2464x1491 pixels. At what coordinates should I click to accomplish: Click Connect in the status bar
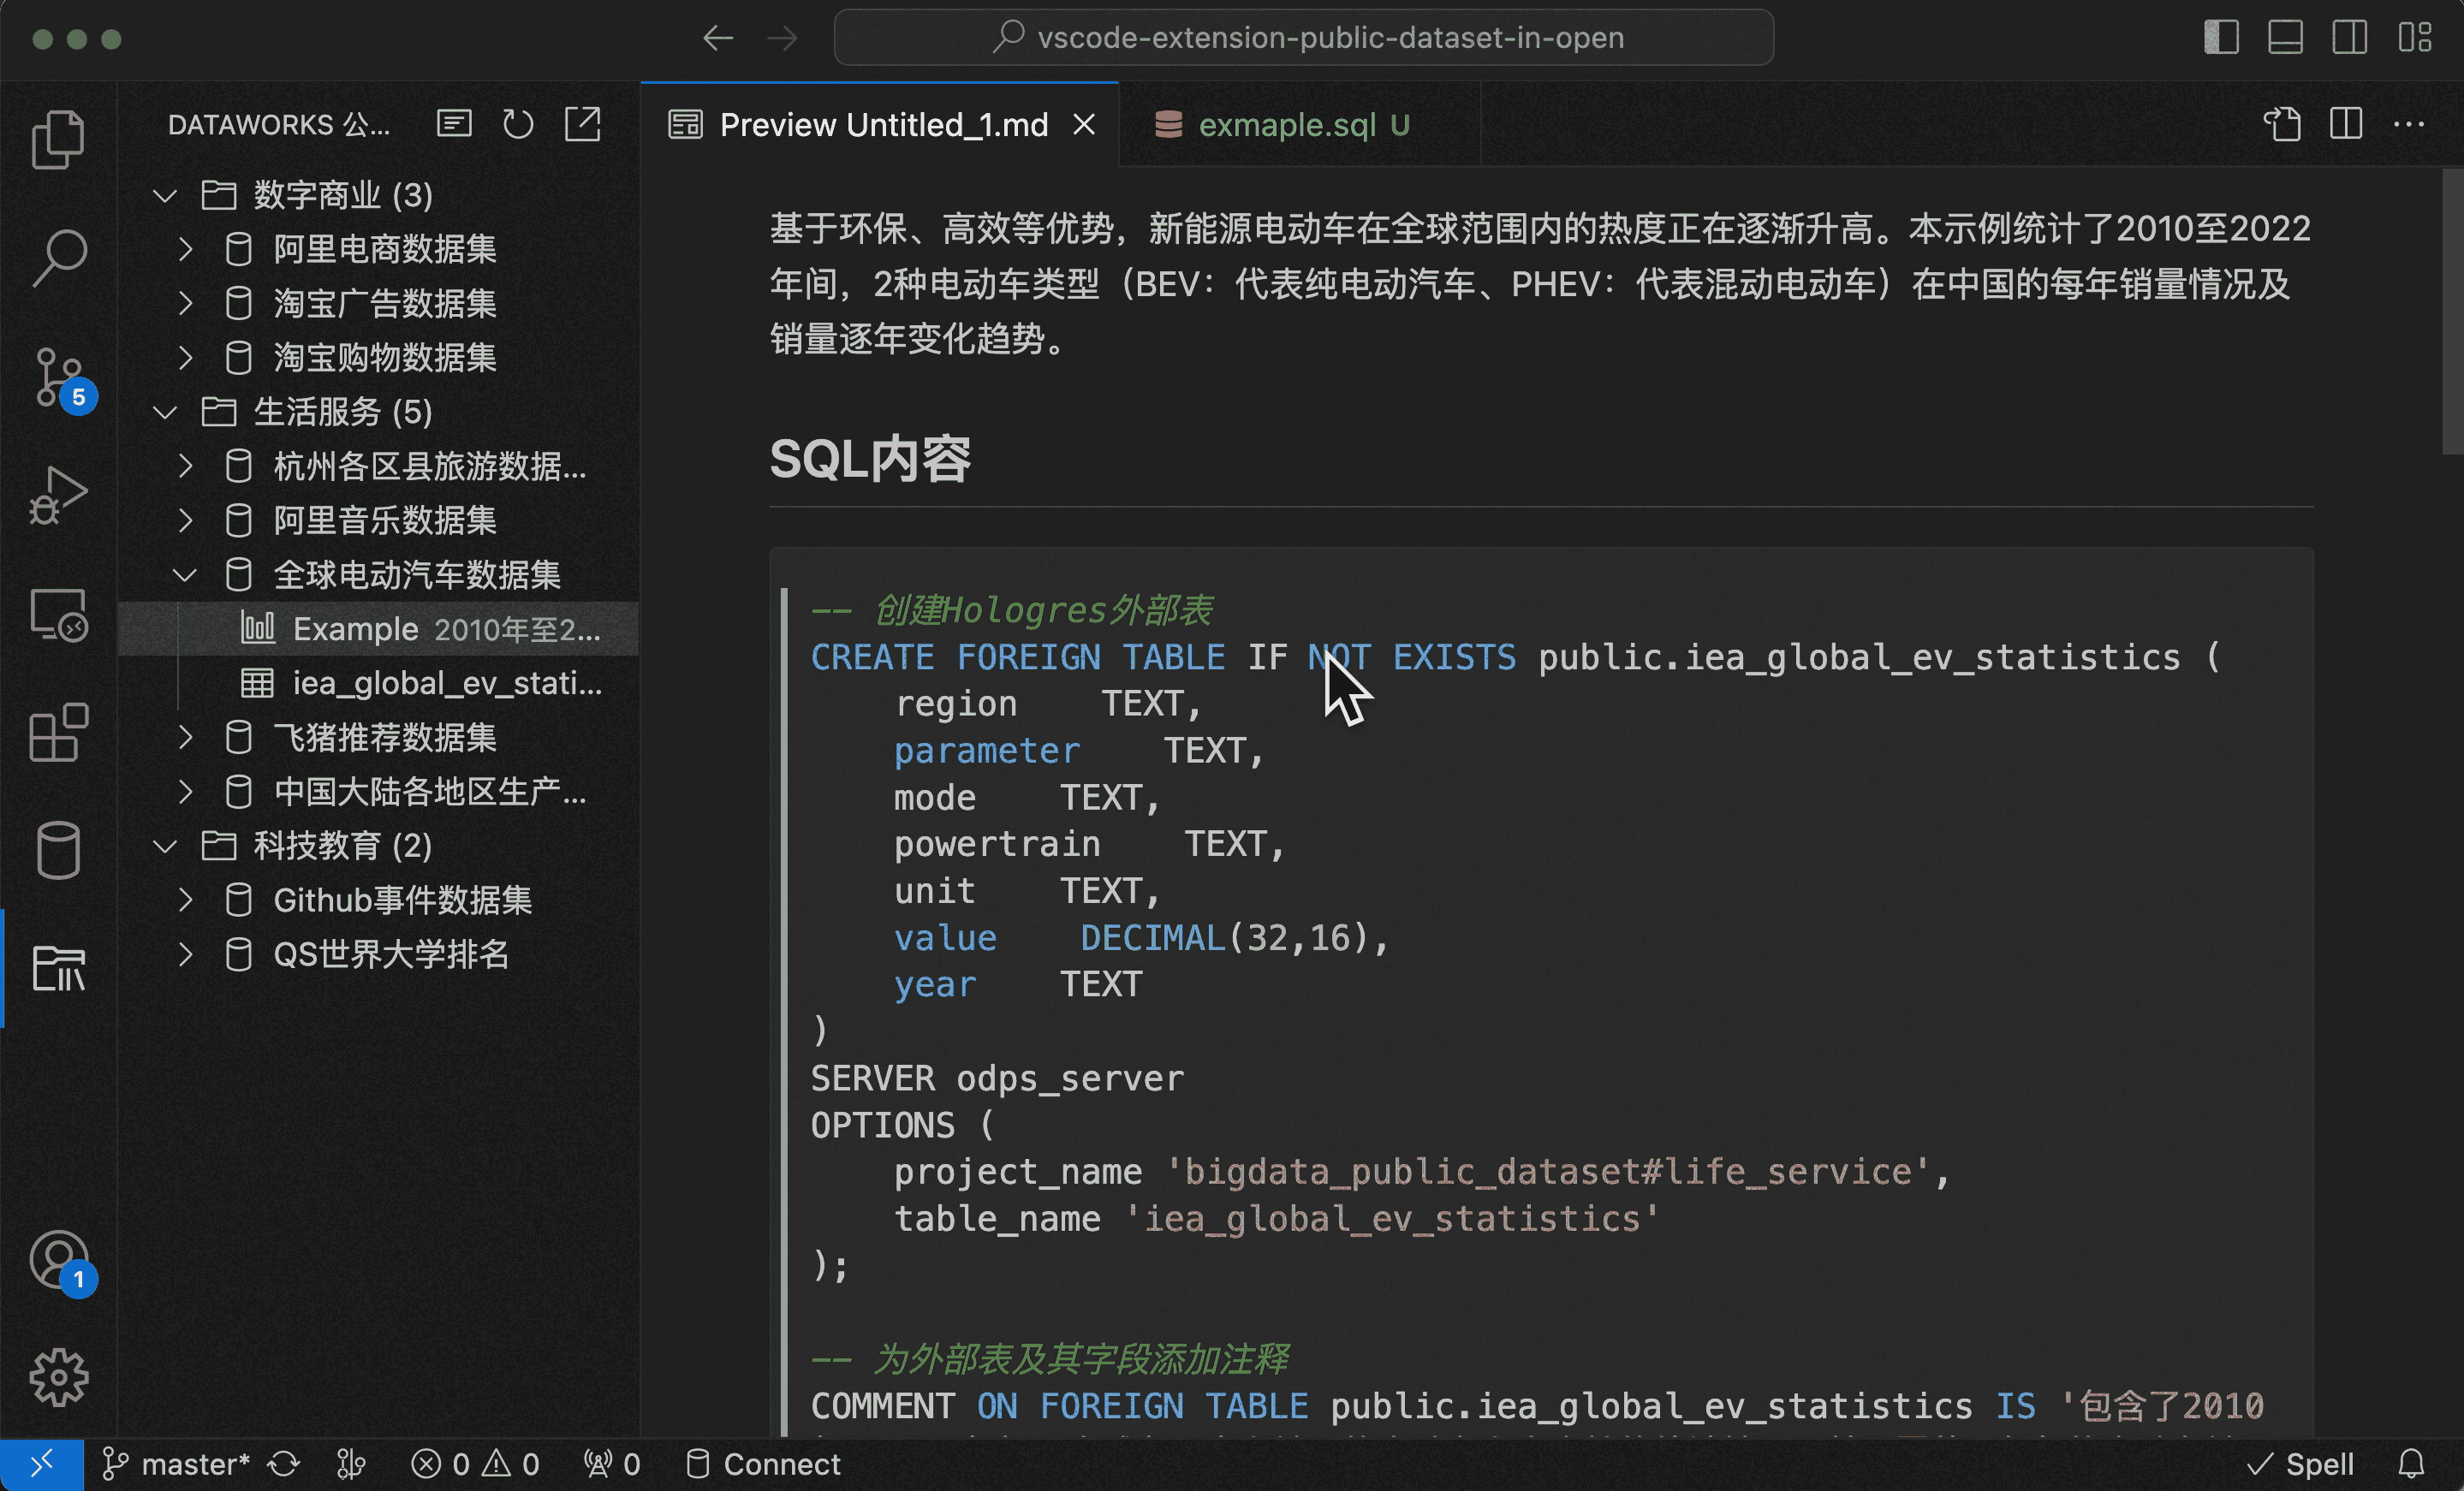coord(764,1464)
